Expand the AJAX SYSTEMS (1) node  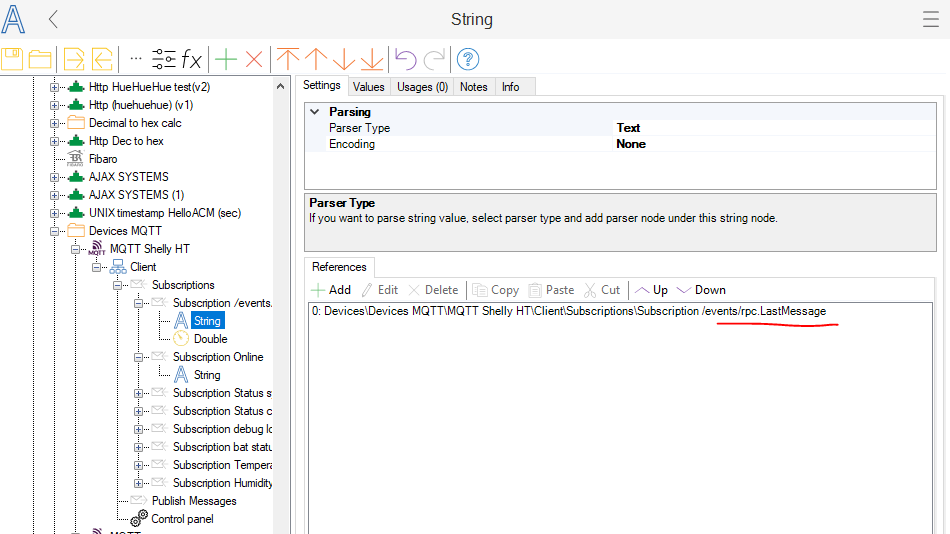click(55, 195)
